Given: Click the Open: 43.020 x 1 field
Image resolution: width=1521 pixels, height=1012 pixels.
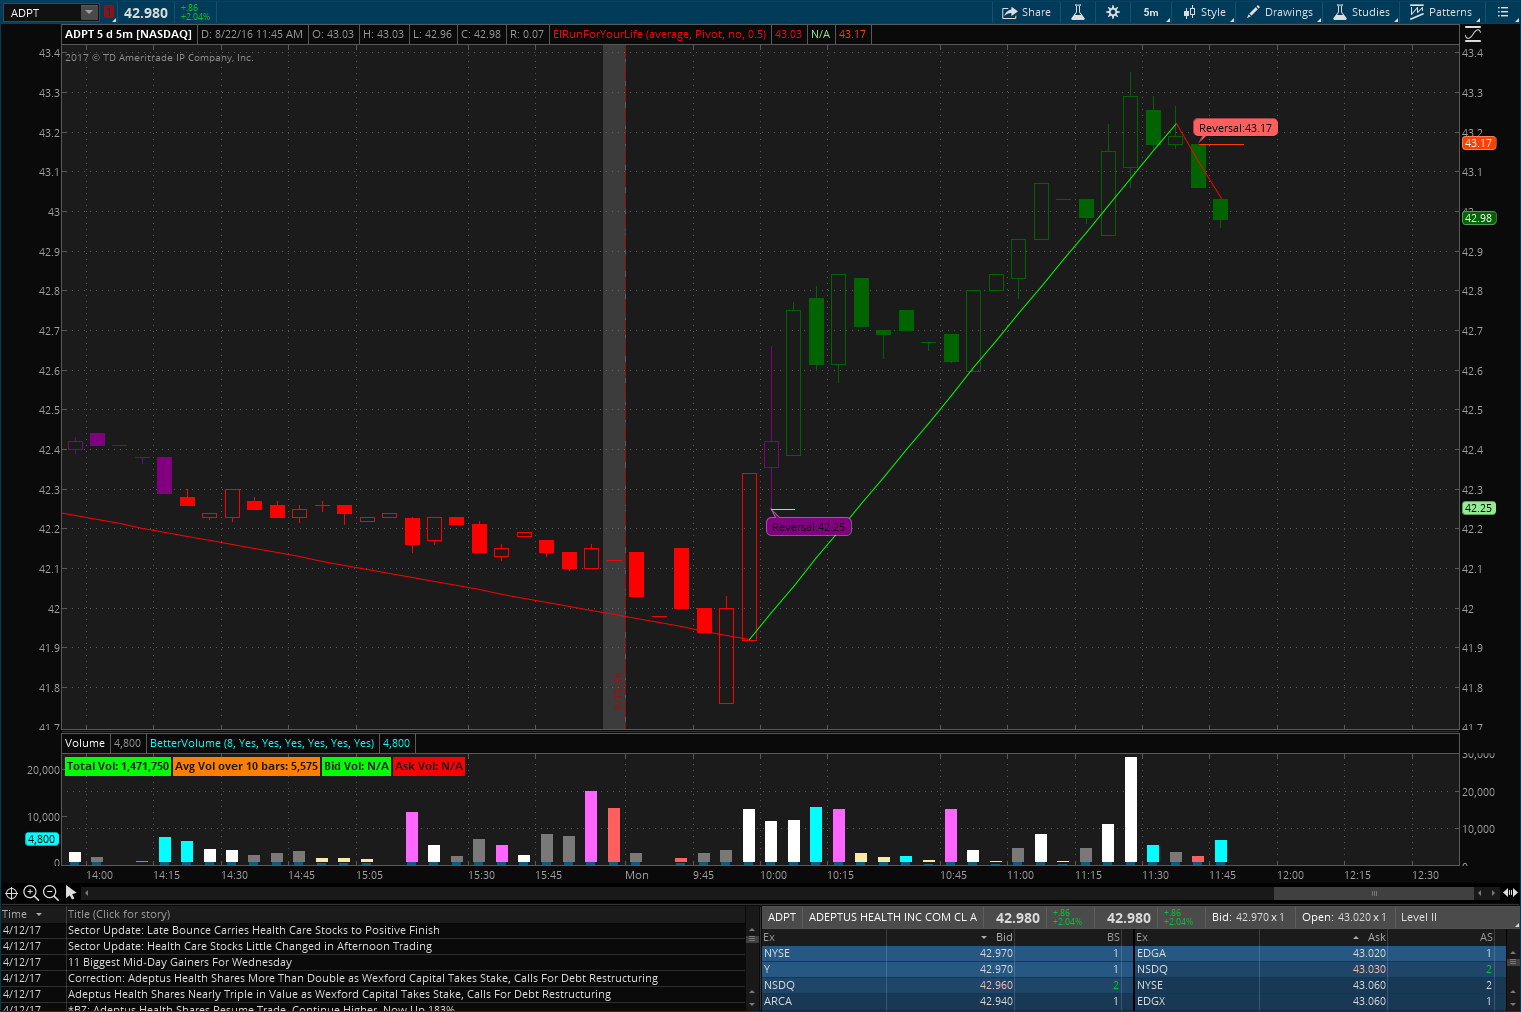Looking at the screenshot, I should coord(1344,917).
